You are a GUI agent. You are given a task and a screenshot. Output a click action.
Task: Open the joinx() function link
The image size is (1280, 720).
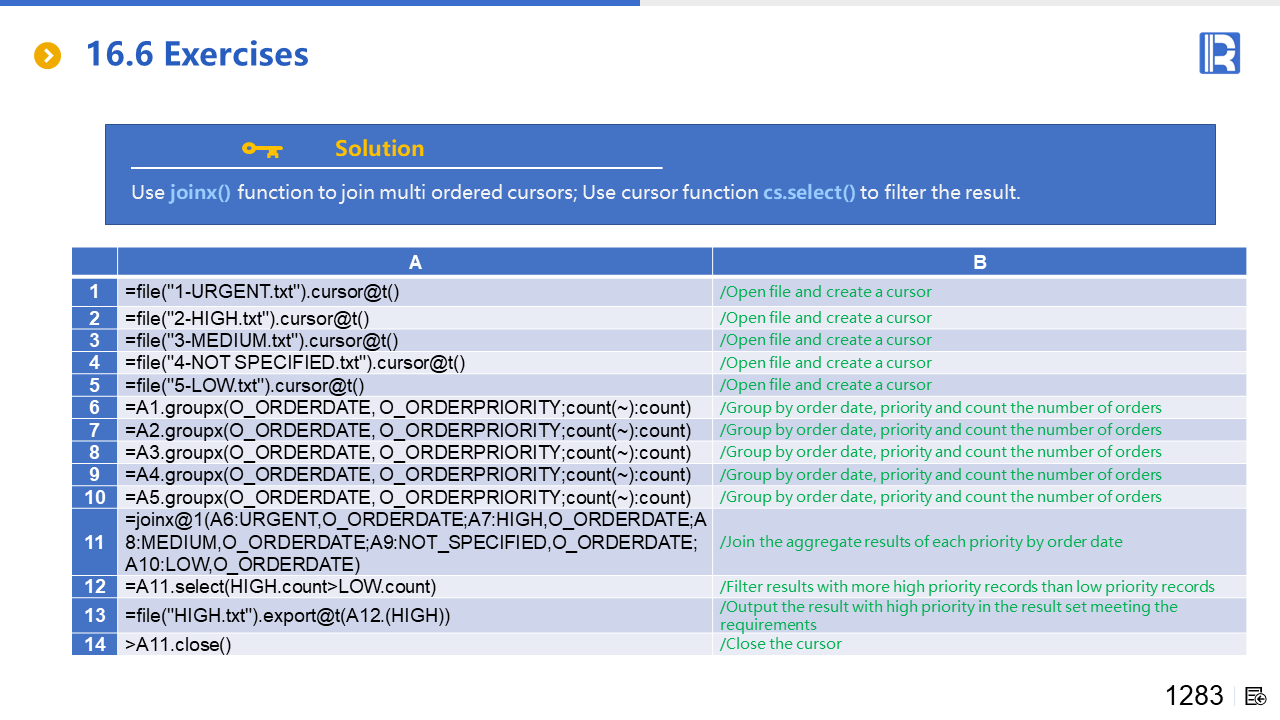click(x=200, y=192)
